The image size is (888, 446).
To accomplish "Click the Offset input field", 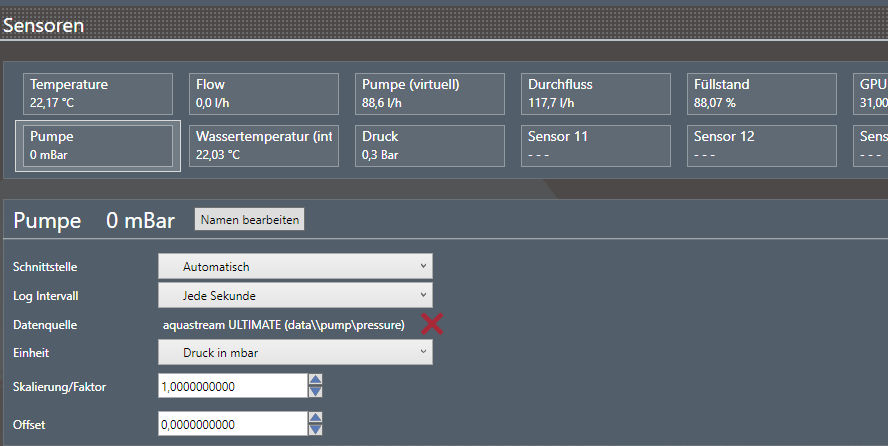I will point(231,425).
